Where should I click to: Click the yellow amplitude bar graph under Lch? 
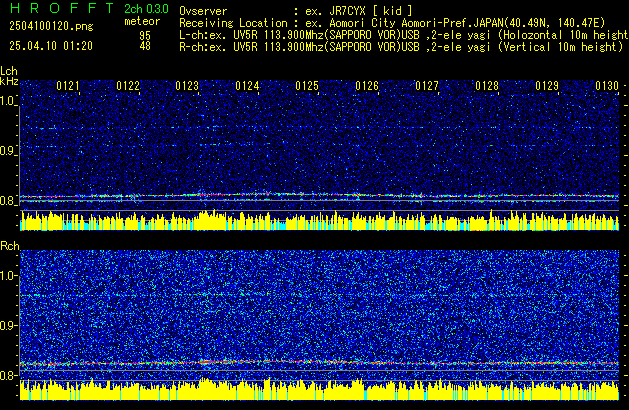[x=319, y=221]
